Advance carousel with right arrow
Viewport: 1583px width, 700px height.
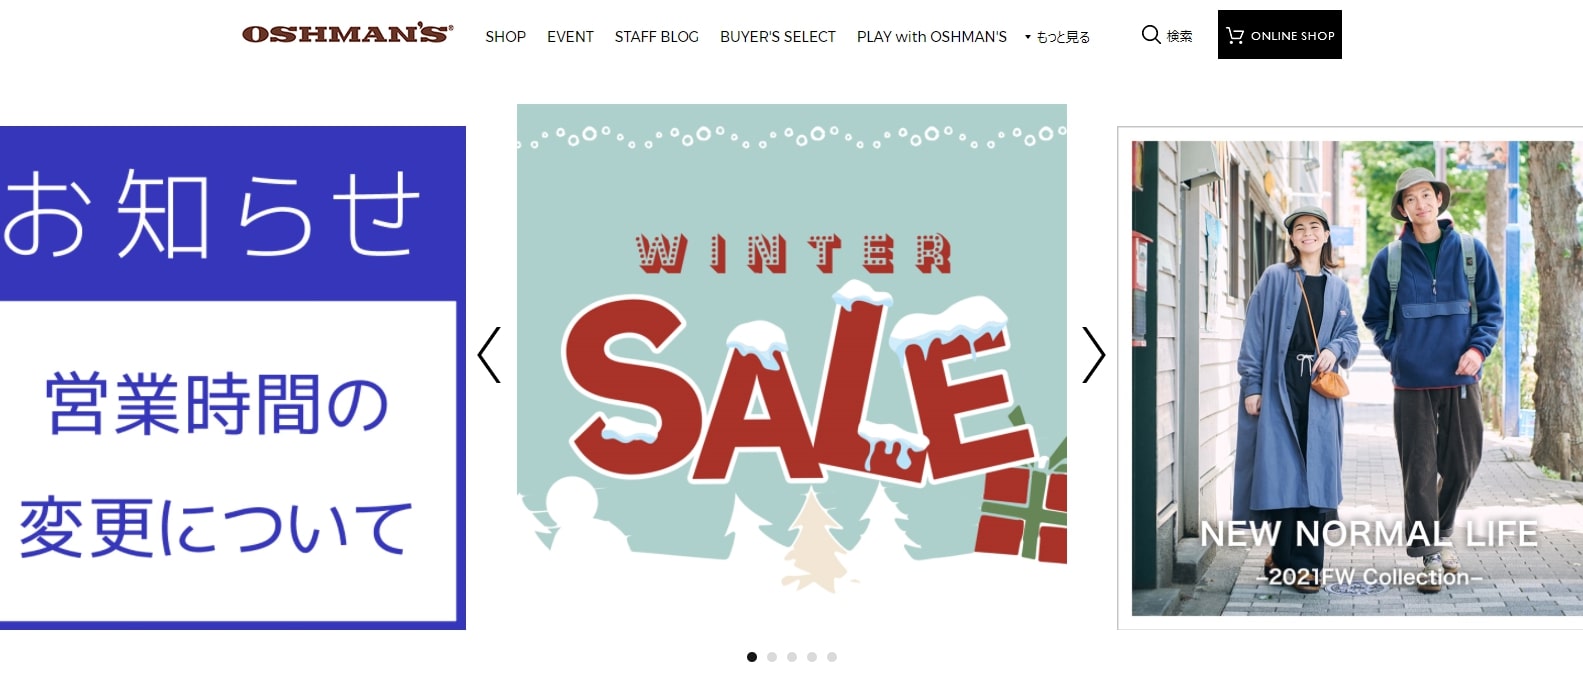1094,355
